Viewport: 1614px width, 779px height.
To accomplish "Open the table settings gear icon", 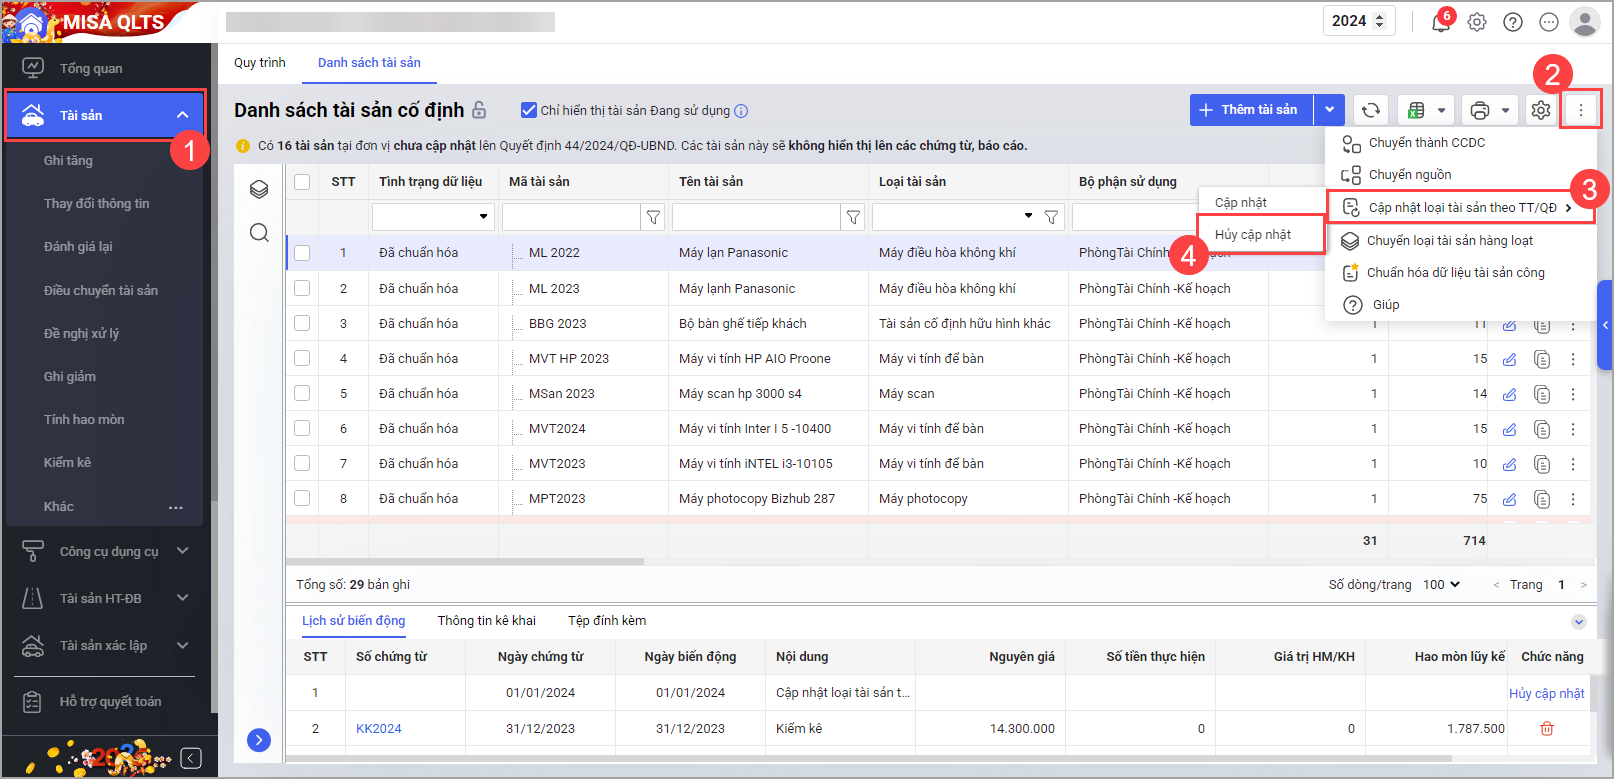I will (x=1540, y=110).
